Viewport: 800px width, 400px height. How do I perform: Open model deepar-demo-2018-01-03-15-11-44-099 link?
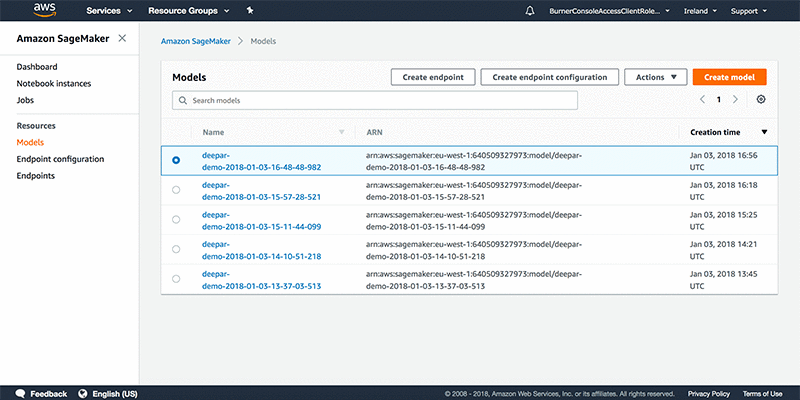click(261, 220)
